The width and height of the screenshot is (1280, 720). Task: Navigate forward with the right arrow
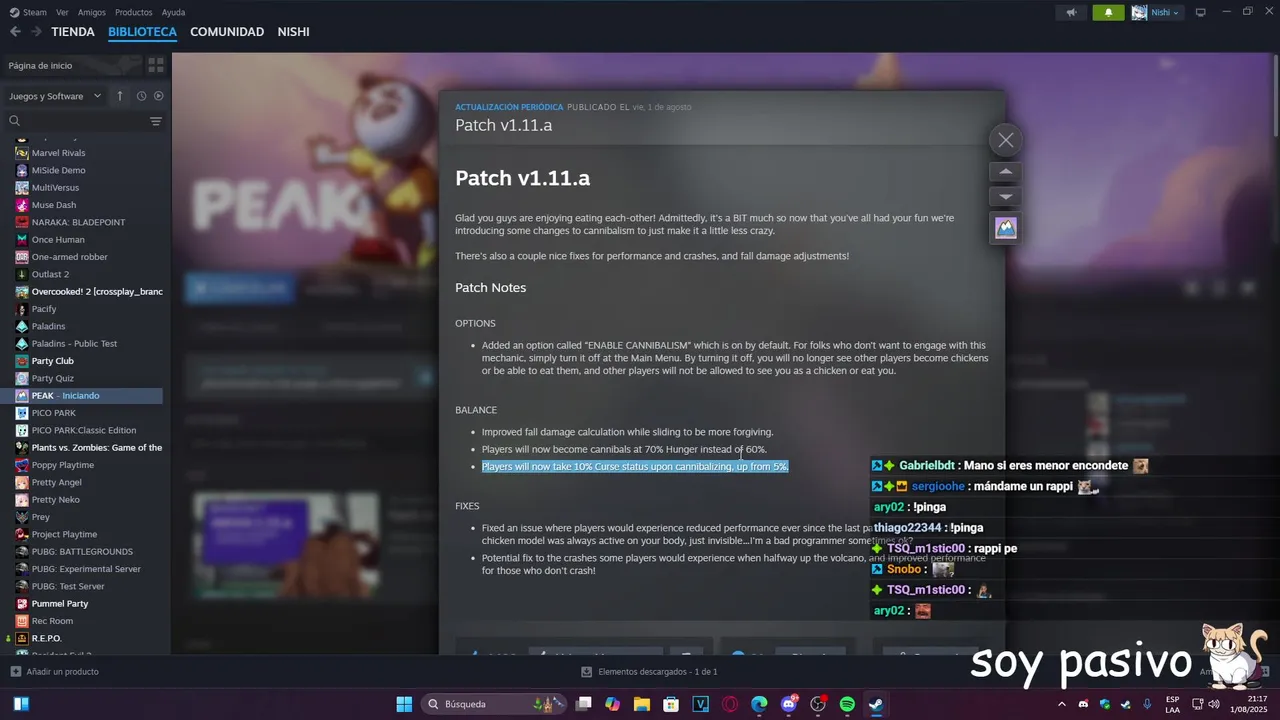tap(36, 32)
